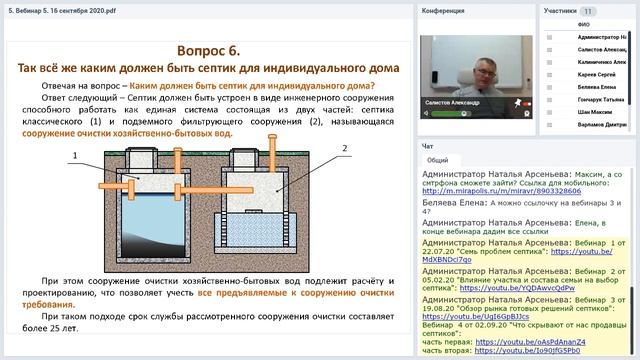The width and height of the screenshot is (640, 360).
Task: Open the Вебинар 1 YouTube link
Action: (x=517, y=256)
